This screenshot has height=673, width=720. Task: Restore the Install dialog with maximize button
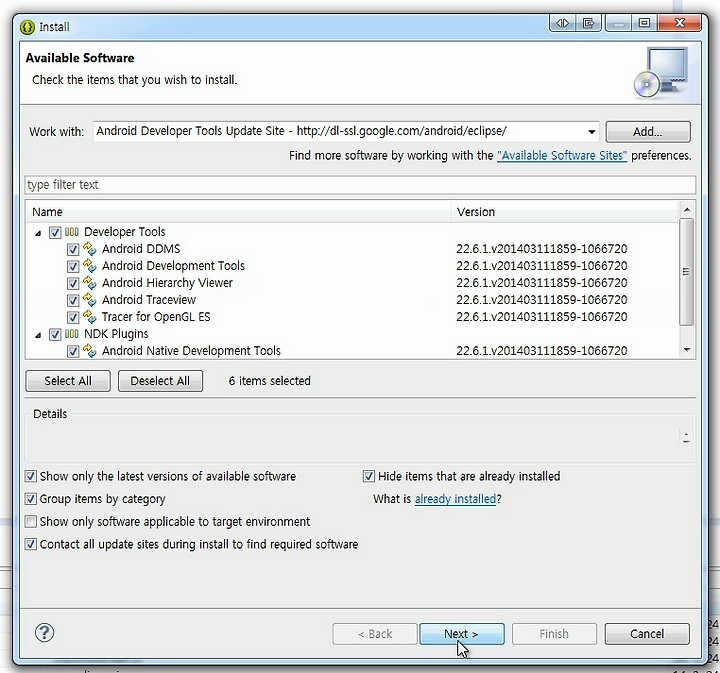click(x=644, y=23)
